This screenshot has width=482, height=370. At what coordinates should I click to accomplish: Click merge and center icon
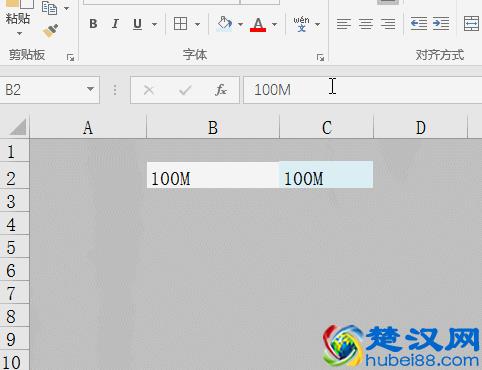coord(472,24)
